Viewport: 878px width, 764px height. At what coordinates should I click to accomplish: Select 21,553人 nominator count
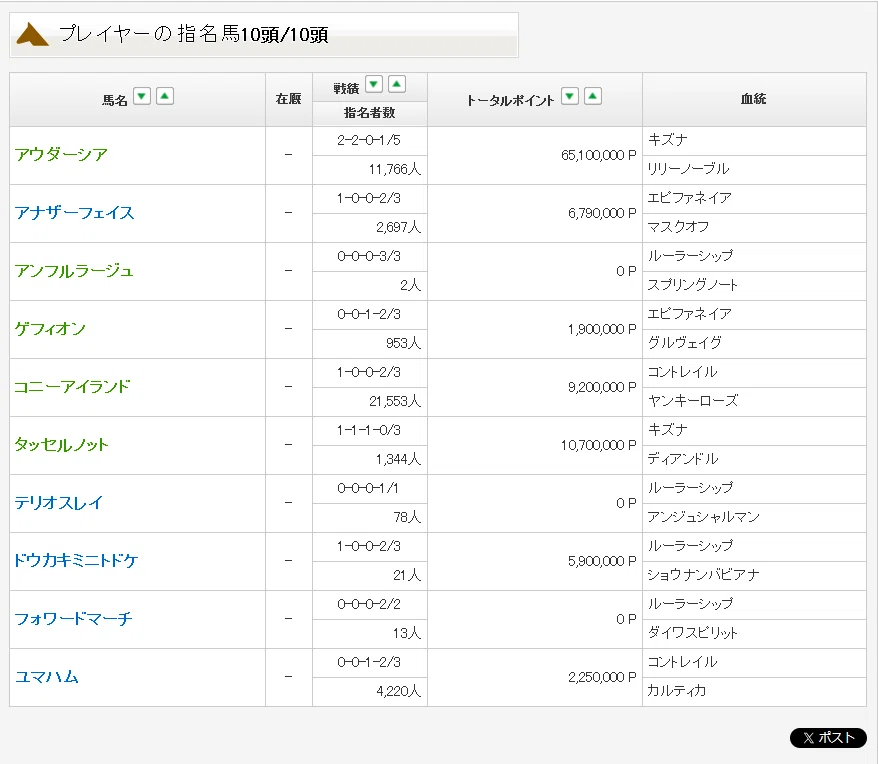pos(395,401)
